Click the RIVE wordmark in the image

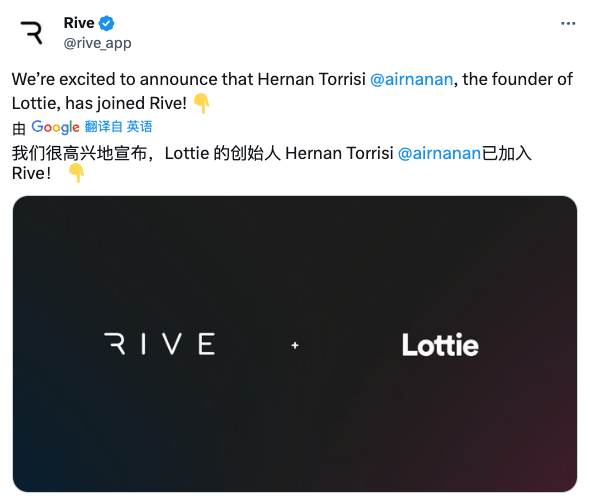coord(160,343)
